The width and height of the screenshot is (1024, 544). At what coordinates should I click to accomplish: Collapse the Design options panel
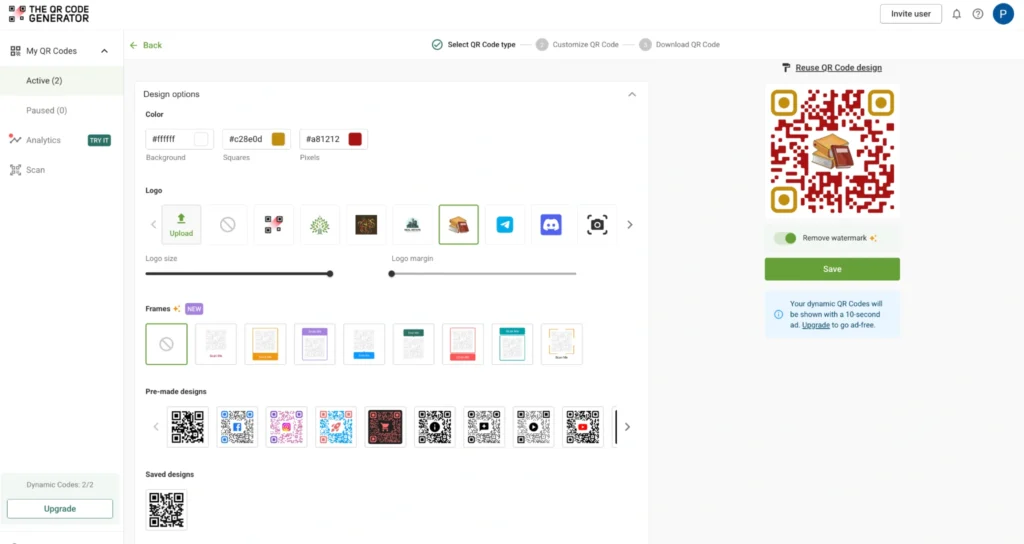point(632,95)
